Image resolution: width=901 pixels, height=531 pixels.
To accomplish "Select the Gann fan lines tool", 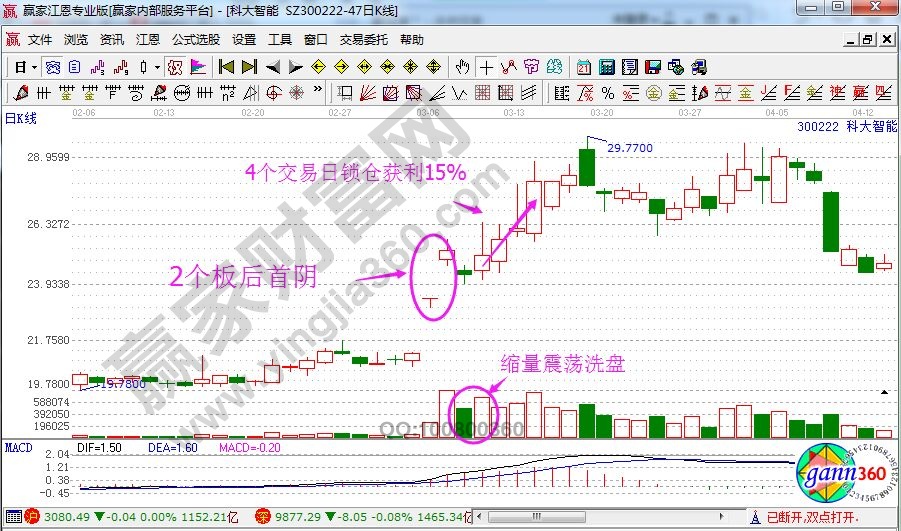I will 368,93.
